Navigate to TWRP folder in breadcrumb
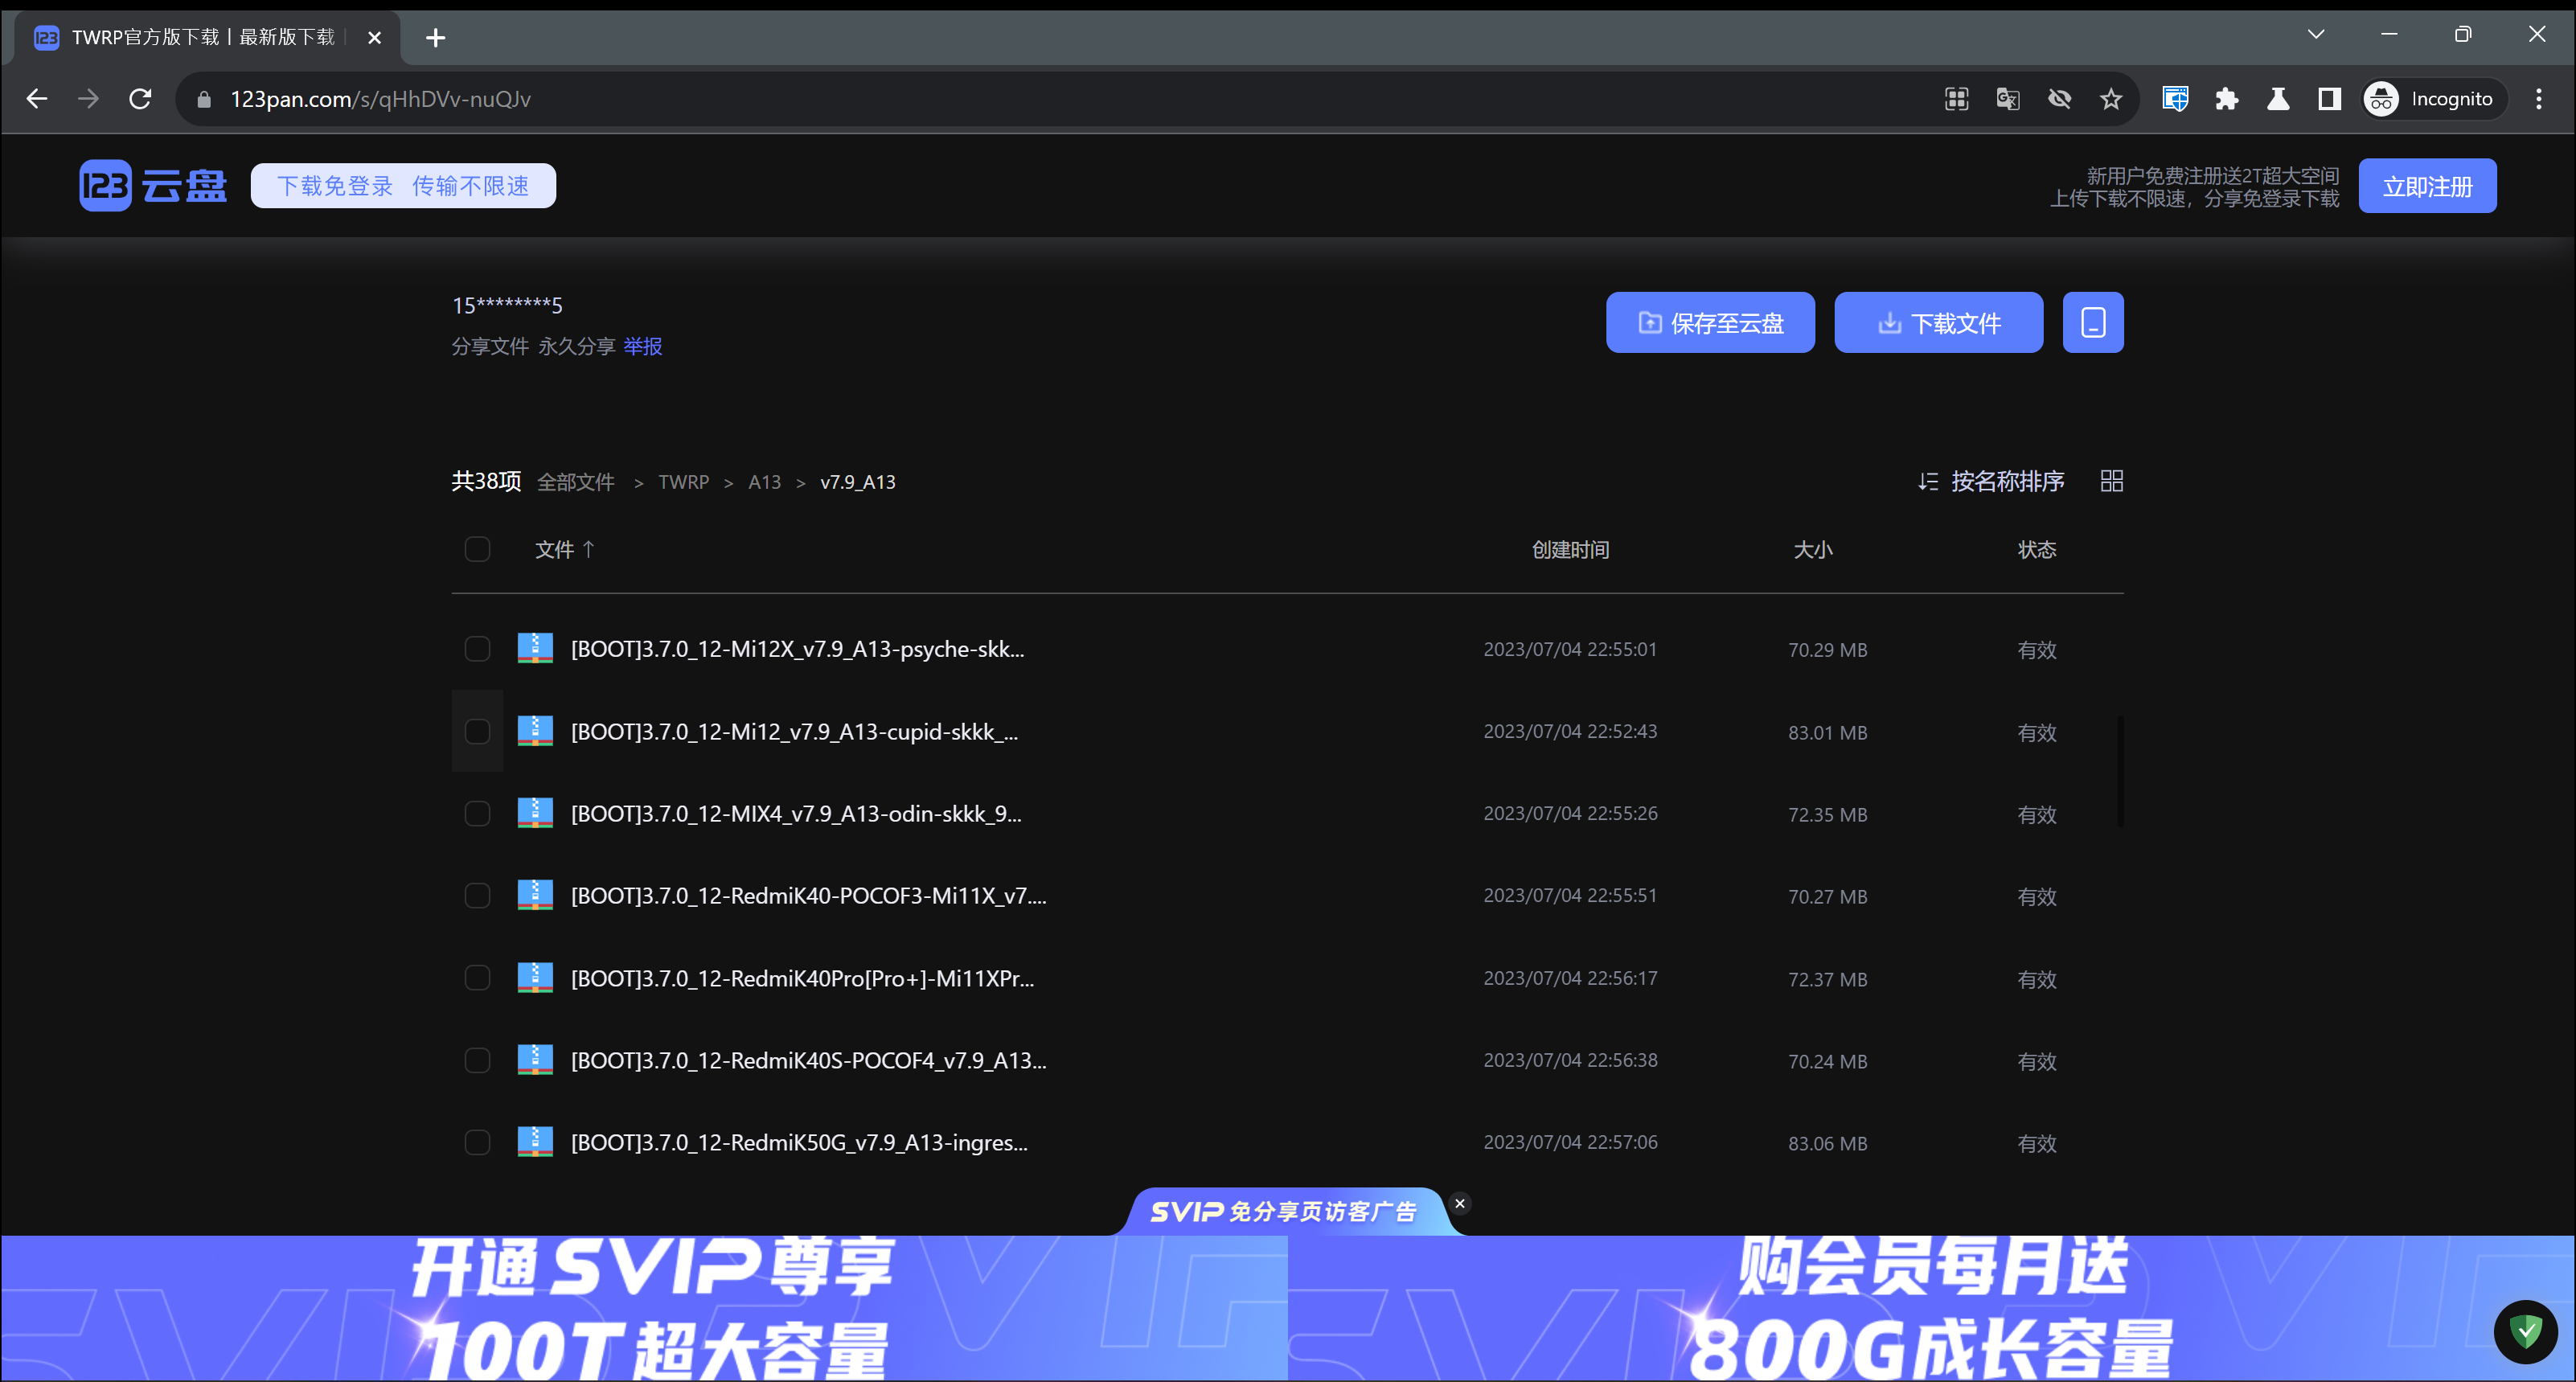This screenshot has width=2576, height=1382. pos(684,482)
